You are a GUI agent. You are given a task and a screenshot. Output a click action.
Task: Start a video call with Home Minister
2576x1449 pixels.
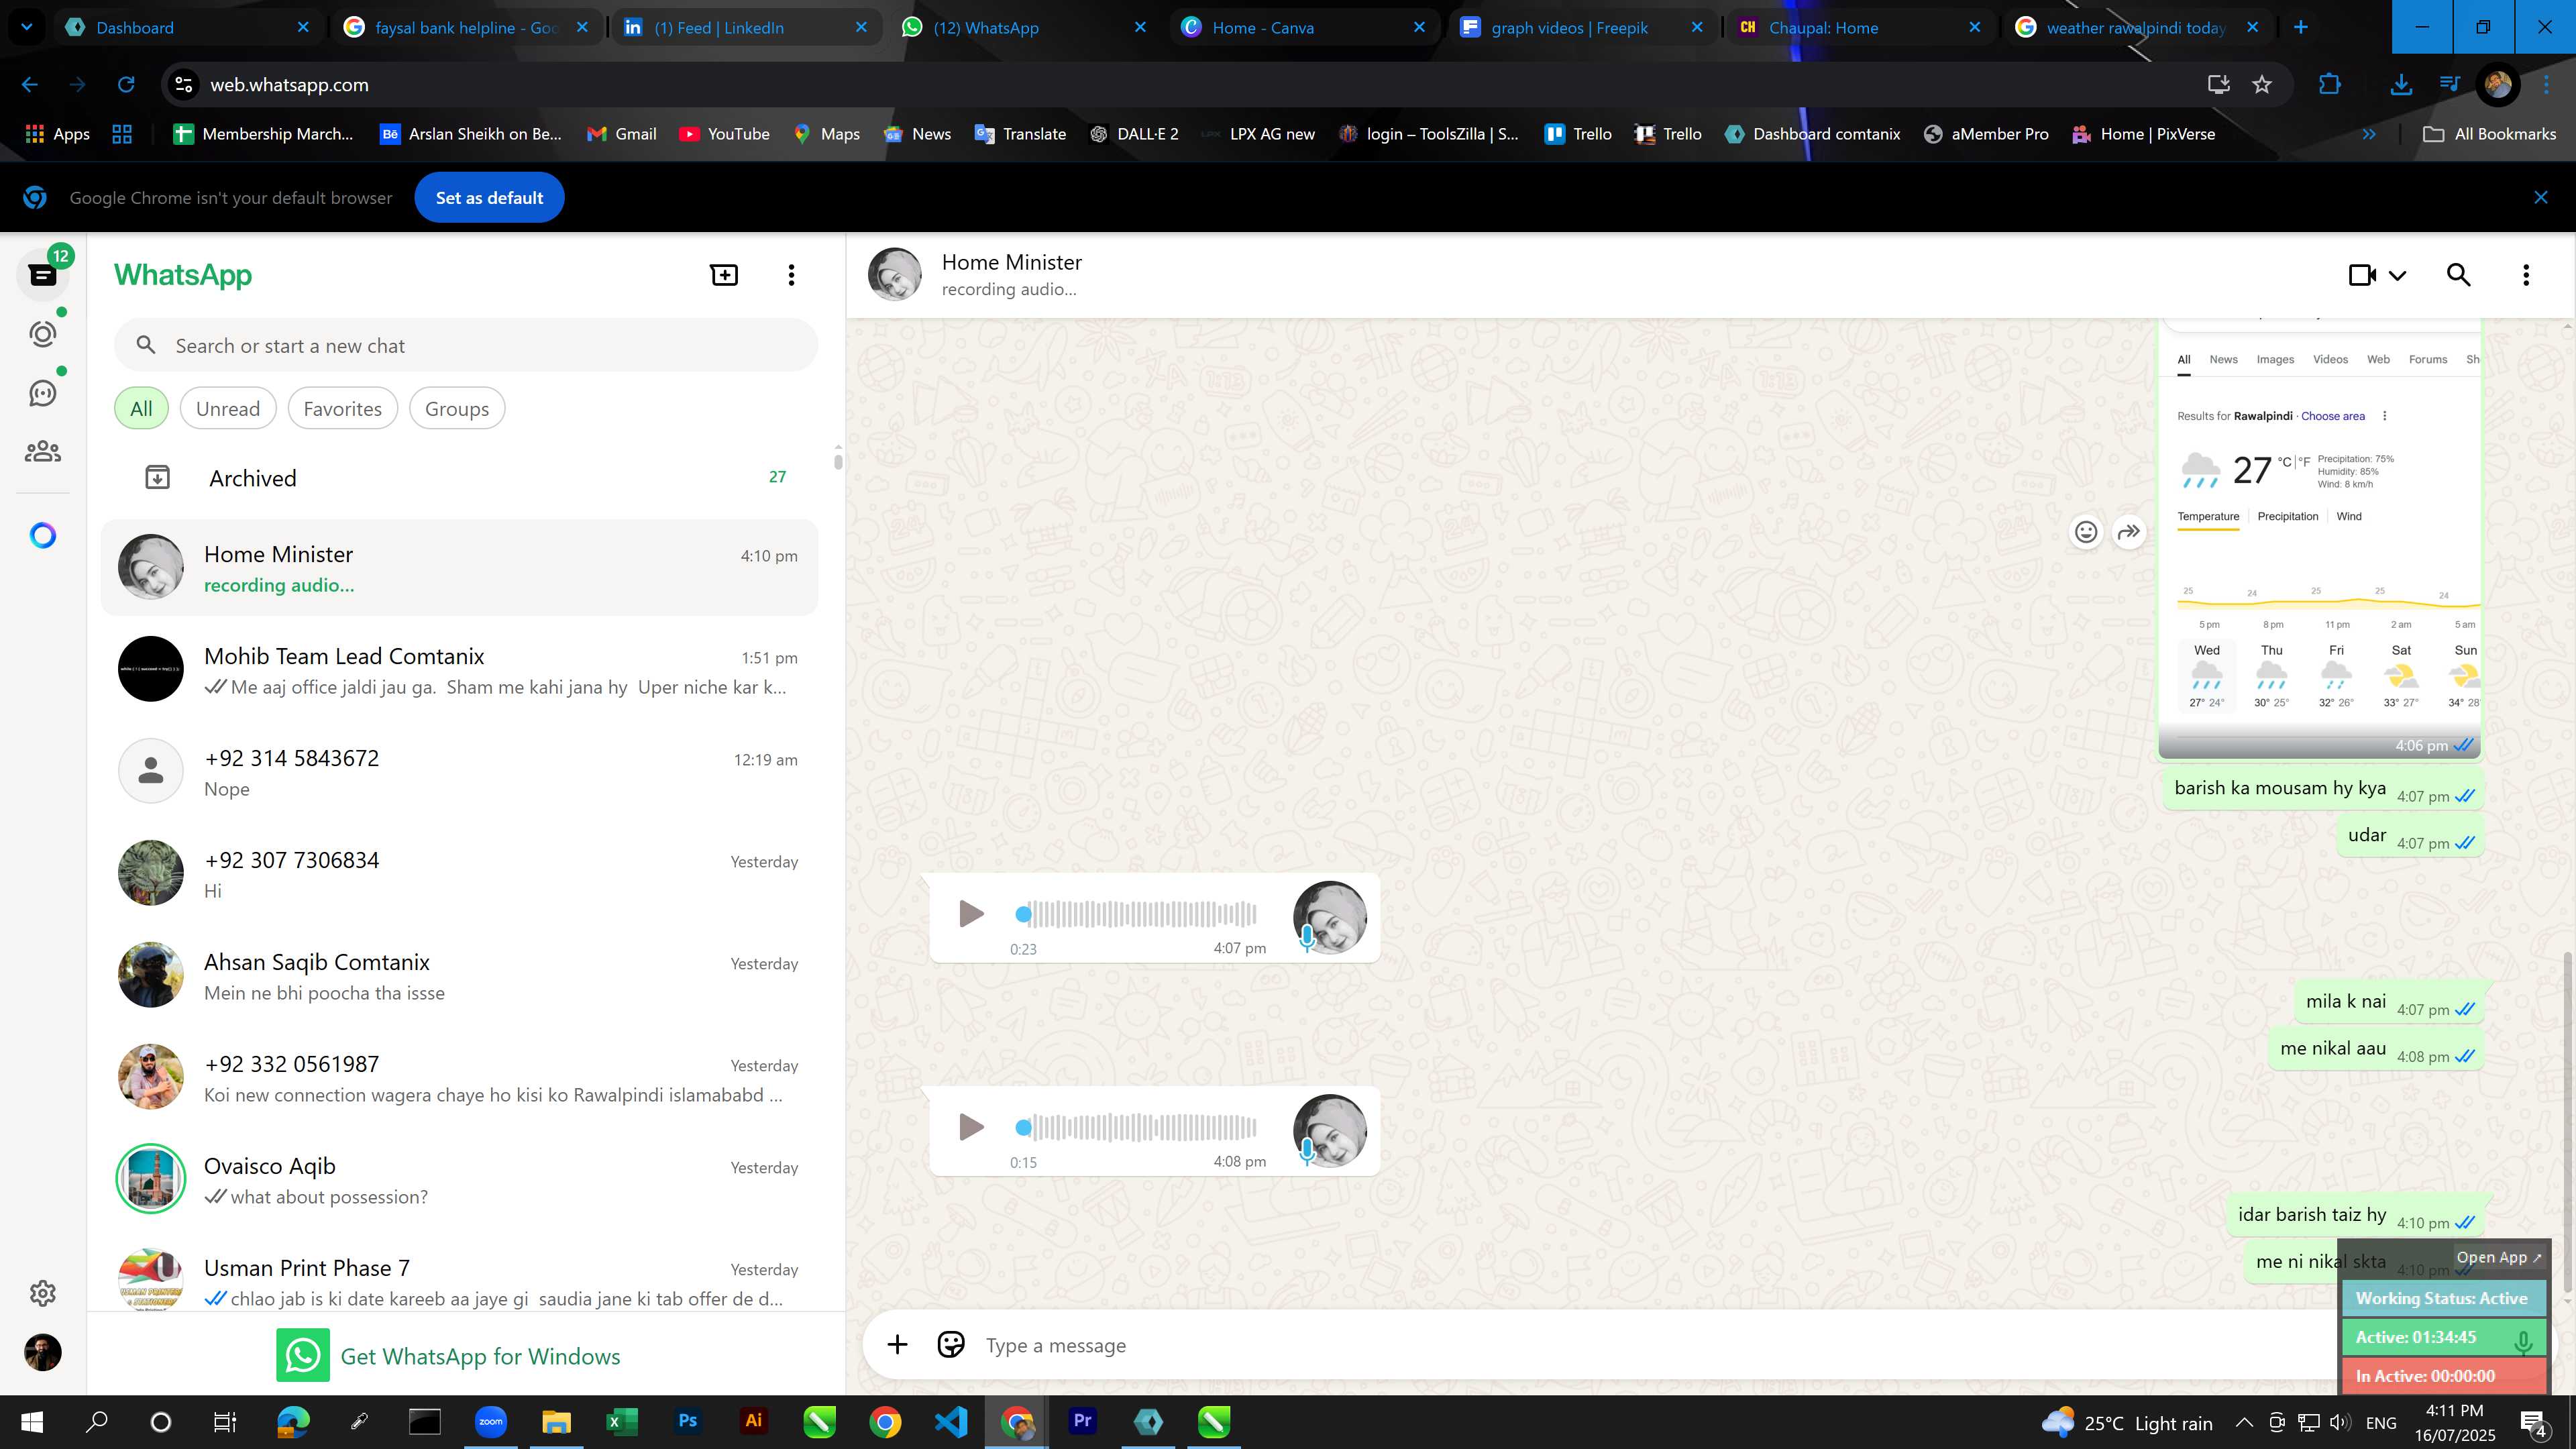pos(2362,275)
